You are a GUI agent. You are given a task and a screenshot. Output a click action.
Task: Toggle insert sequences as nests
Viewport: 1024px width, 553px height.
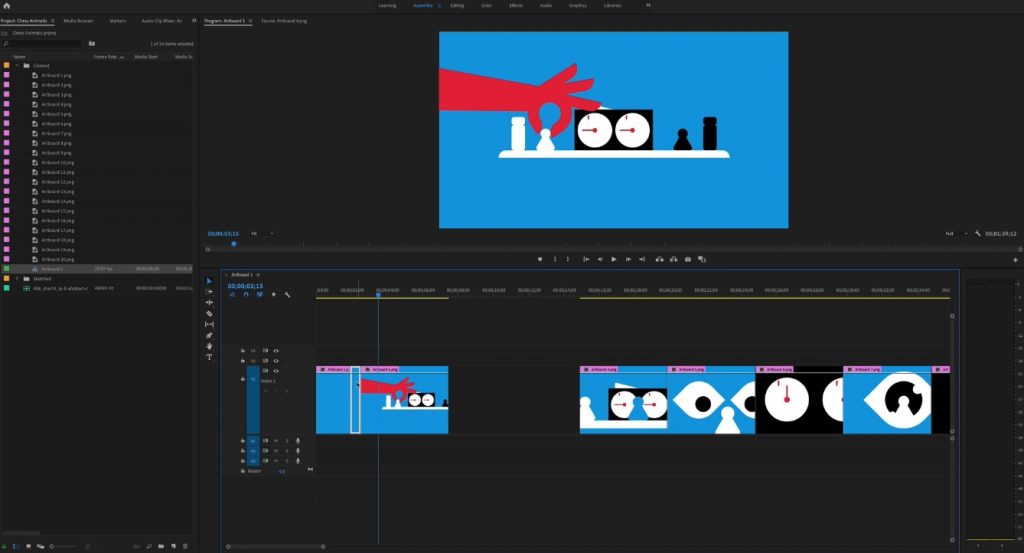[232, 294]
